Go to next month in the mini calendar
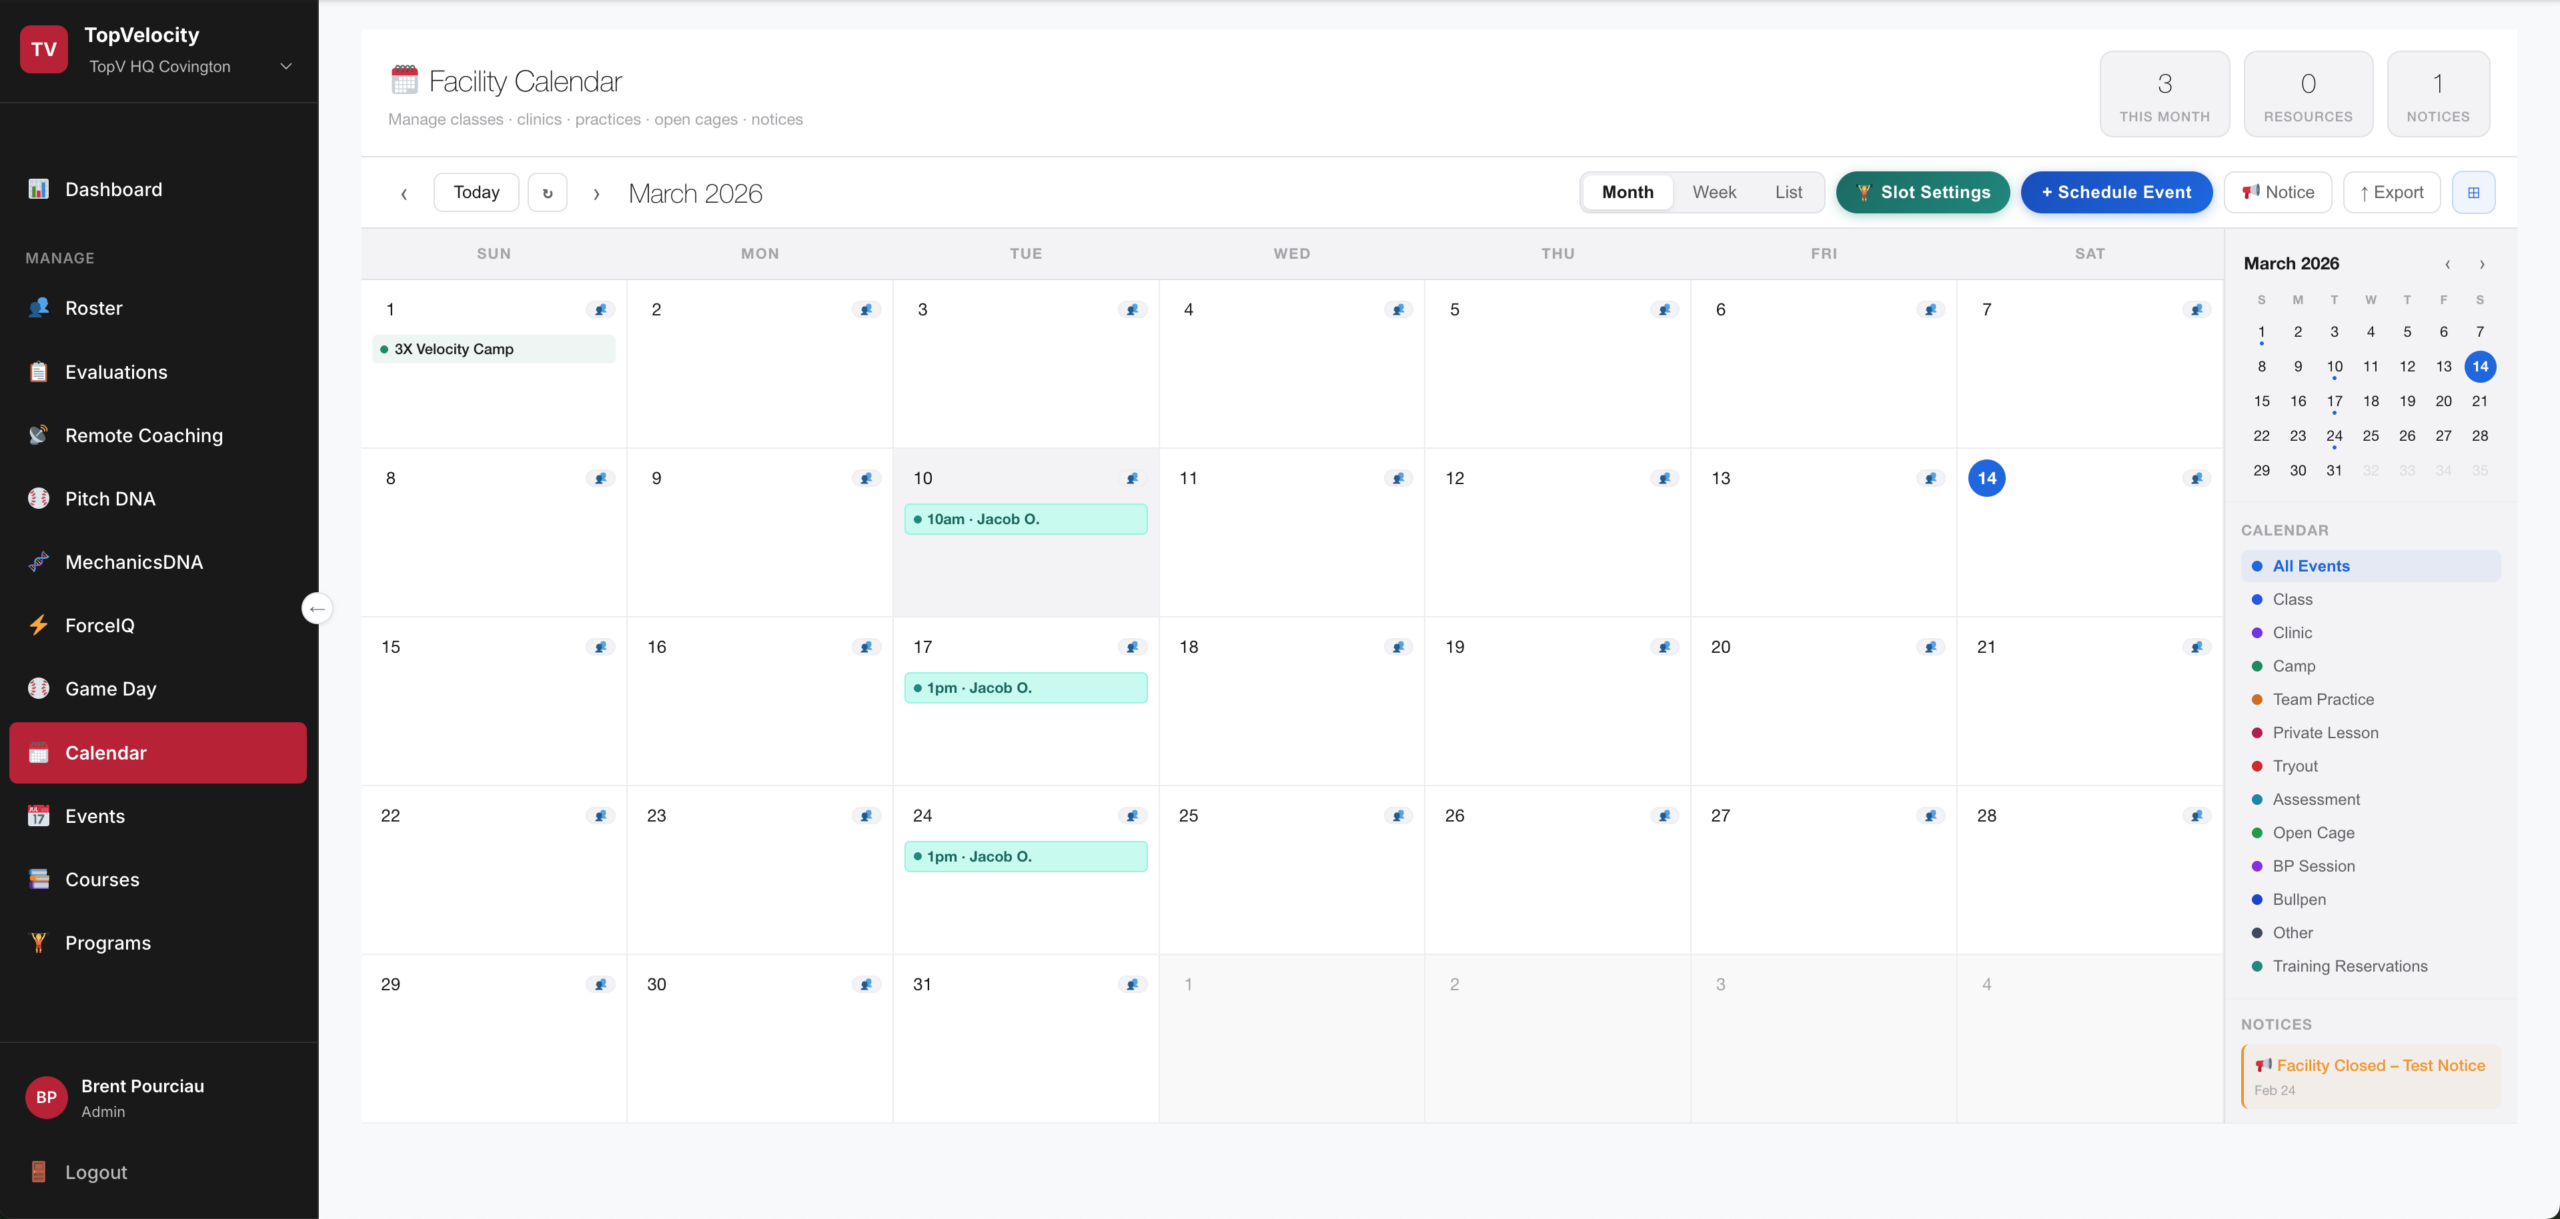Screen dimensions: 2560x1219 click(2482, 264)
